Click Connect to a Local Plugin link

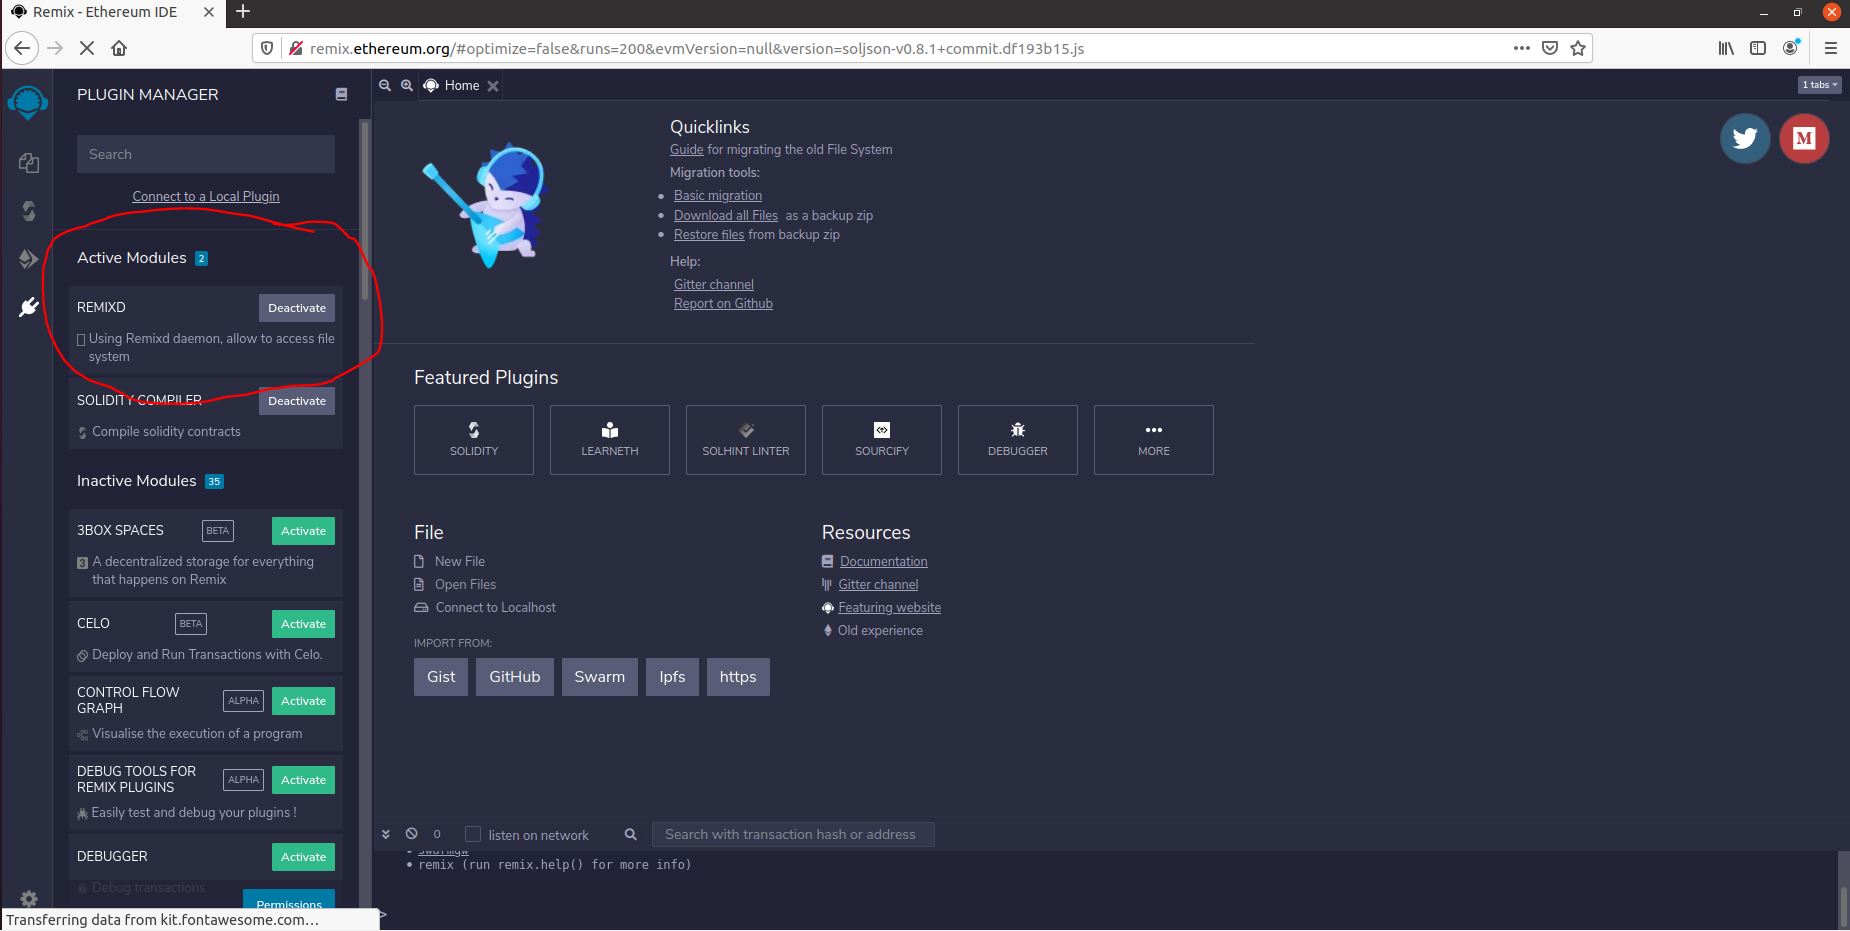(206, 196)
